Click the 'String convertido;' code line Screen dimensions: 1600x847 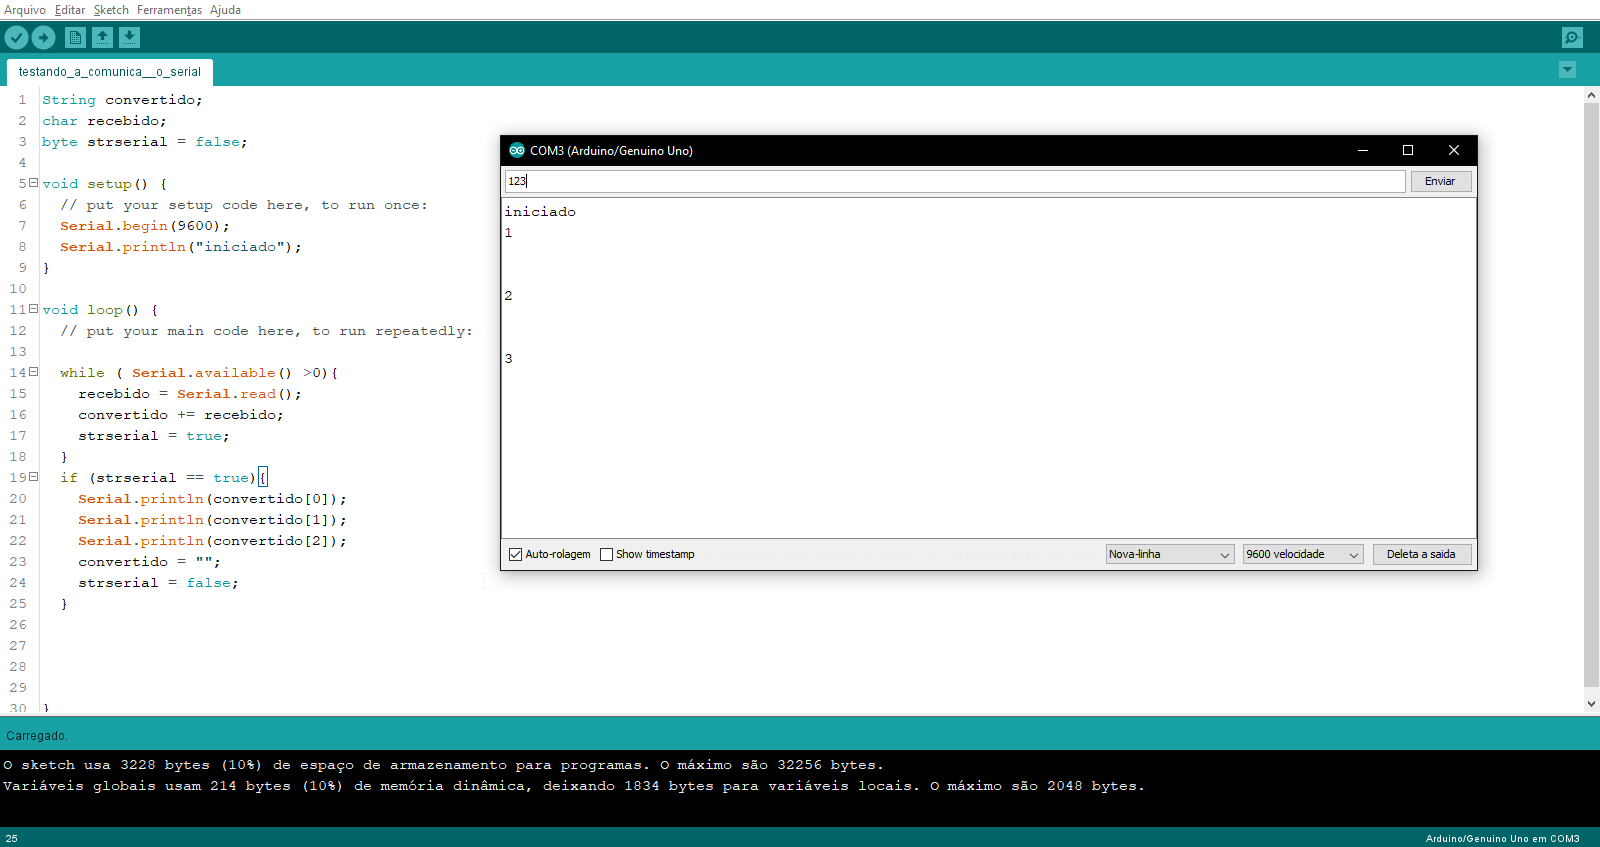[122, 100]
